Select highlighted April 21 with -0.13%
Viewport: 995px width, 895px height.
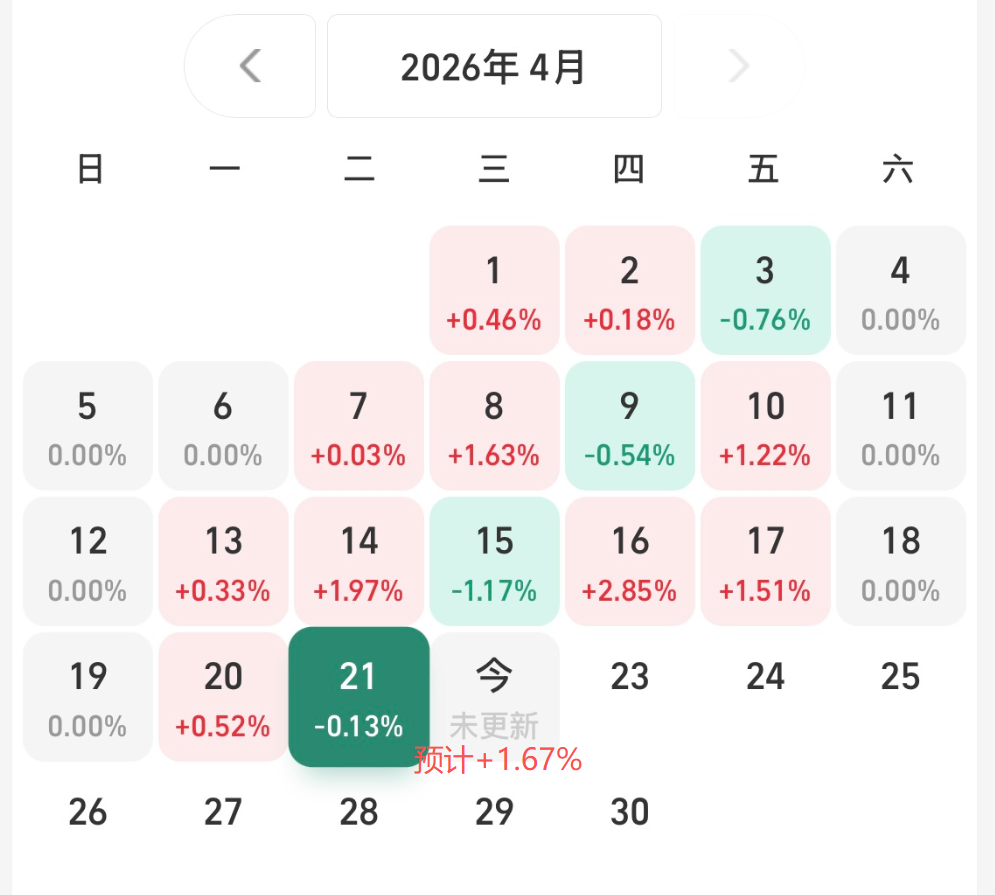pyautogui.click(x=359, y=697)
